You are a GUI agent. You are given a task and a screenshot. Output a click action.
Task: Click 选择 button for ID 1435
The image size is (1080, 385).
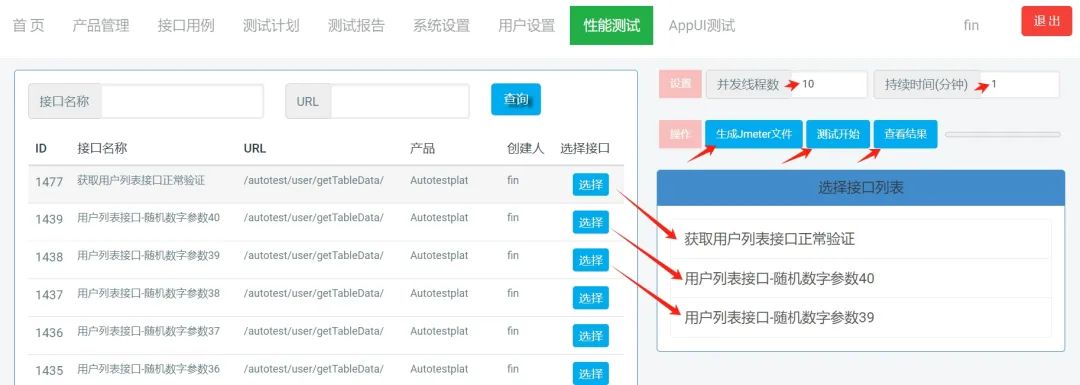point(591,374)
